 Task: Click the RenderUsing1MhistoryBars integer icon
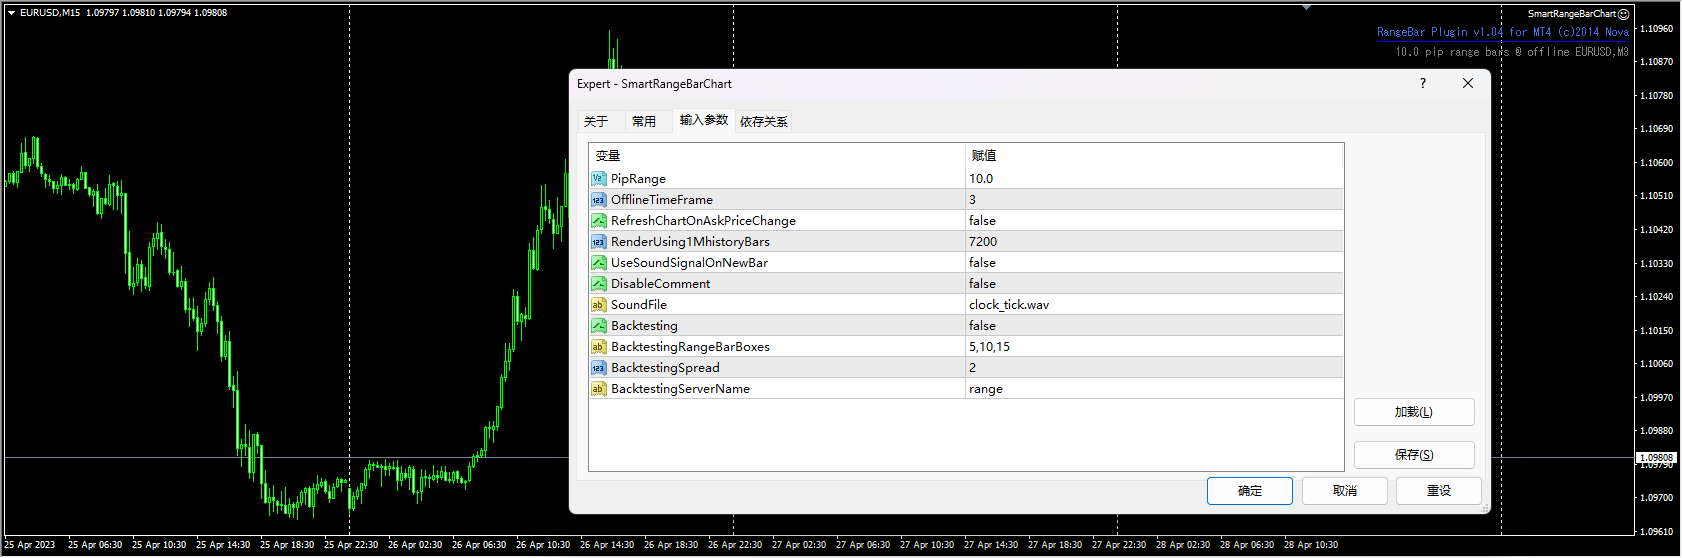(x=598, y=242)
